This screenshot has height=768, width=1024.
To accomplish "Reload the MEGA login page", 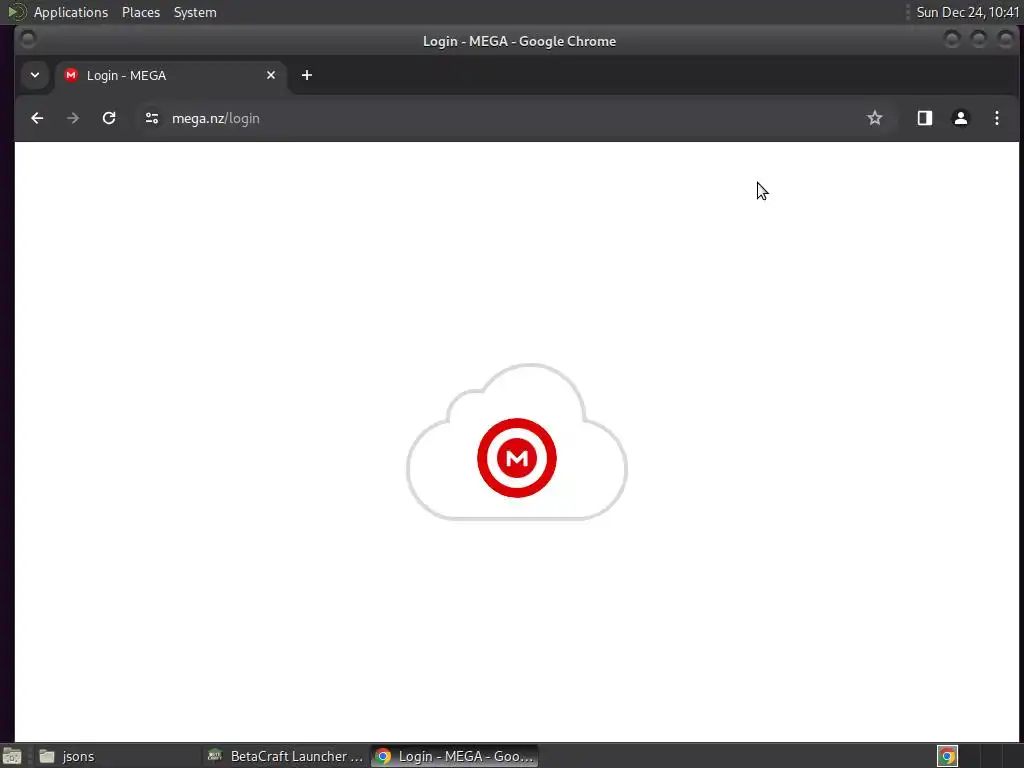I will click(109, 118).
